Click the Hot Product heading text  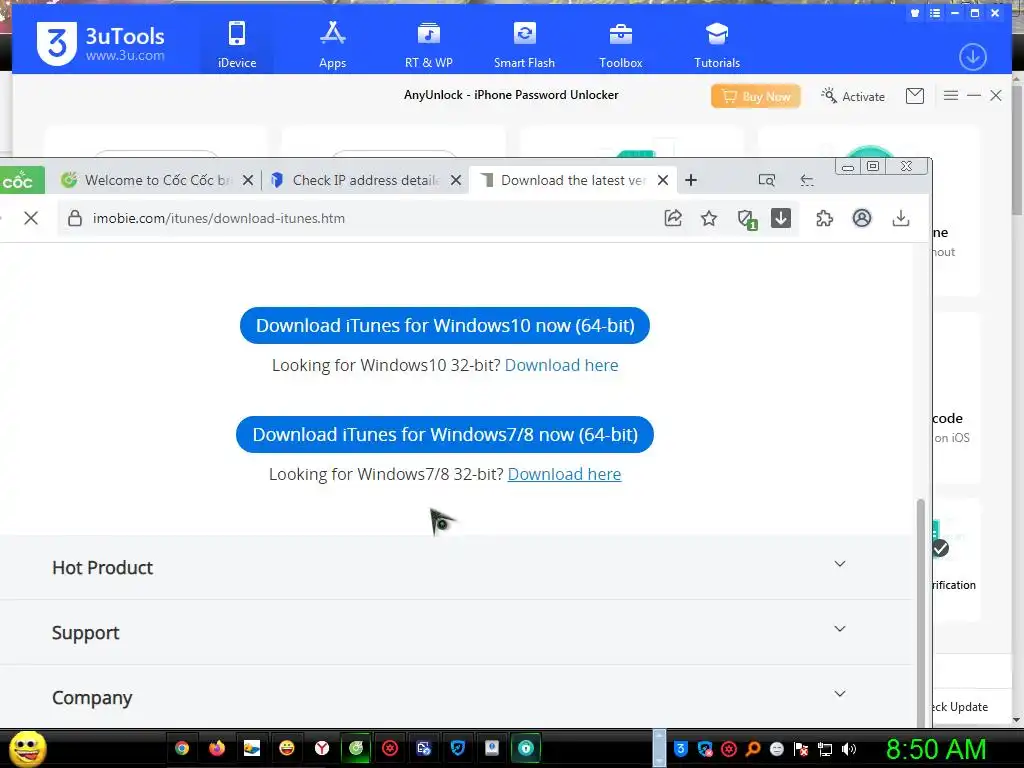(103, 568)
